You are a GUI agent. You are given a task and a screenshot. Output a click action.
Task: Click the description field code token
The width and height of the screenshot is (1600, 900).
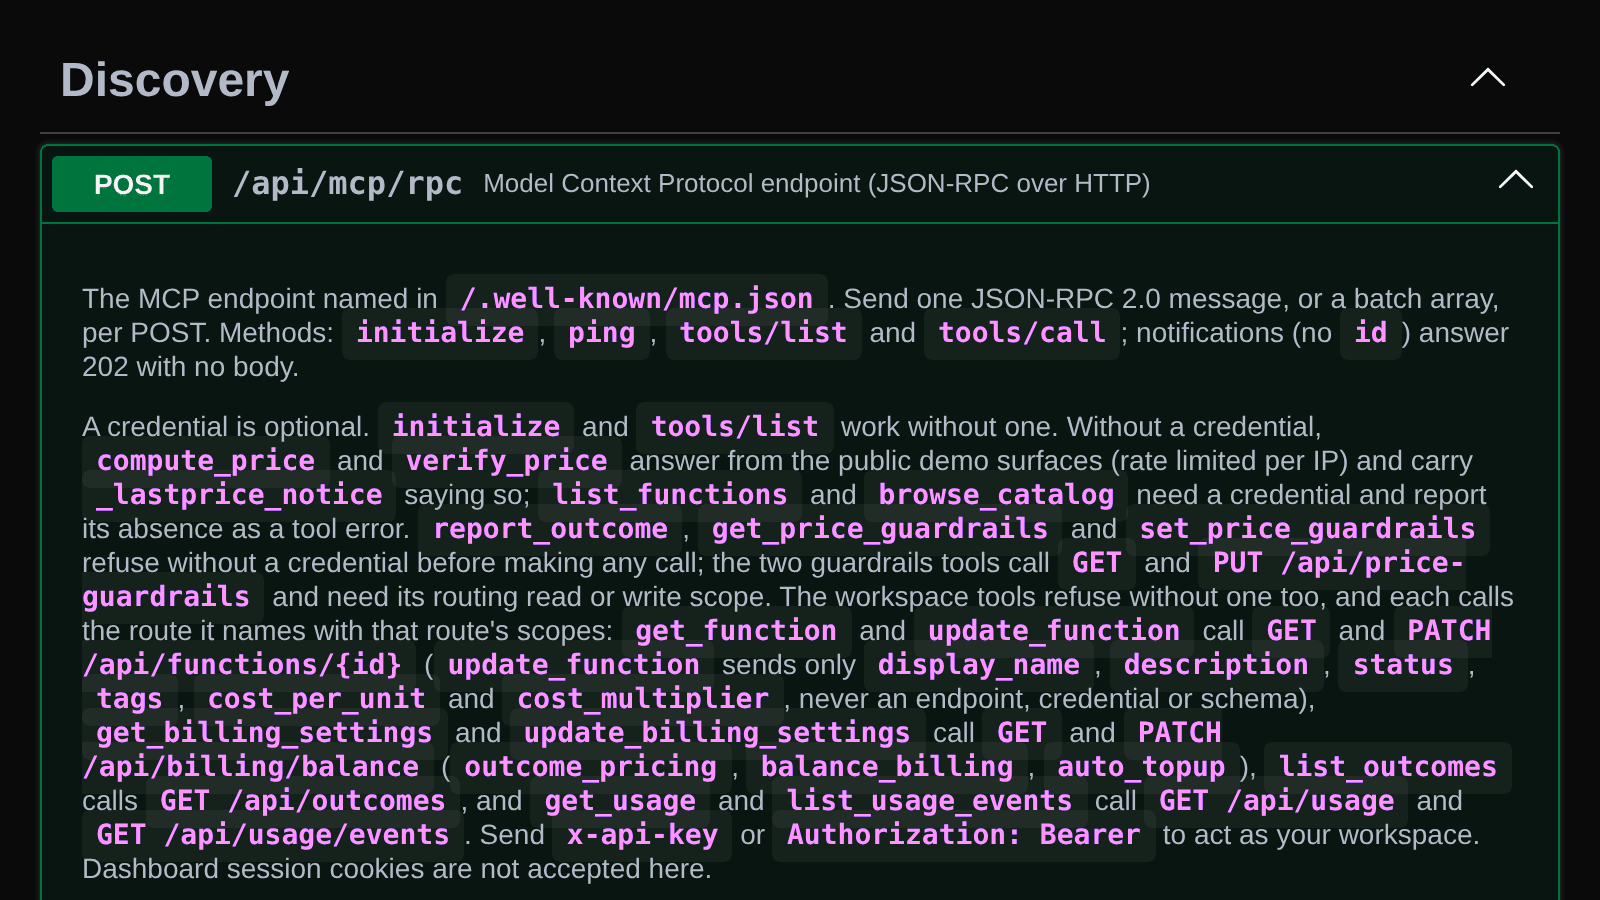coord(1216,665)
